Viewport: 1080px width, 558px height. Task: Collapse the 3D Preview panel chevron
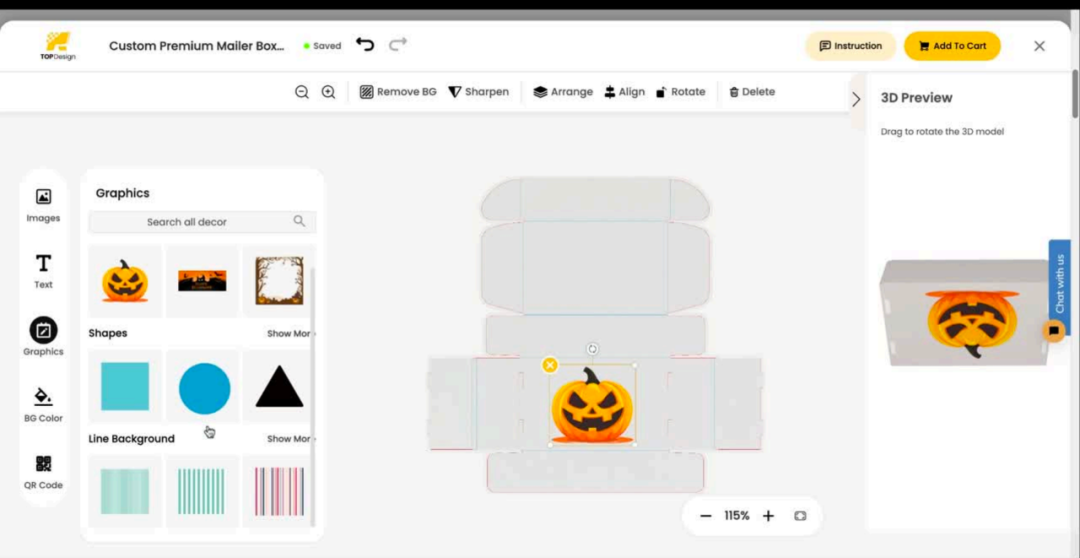856,99
